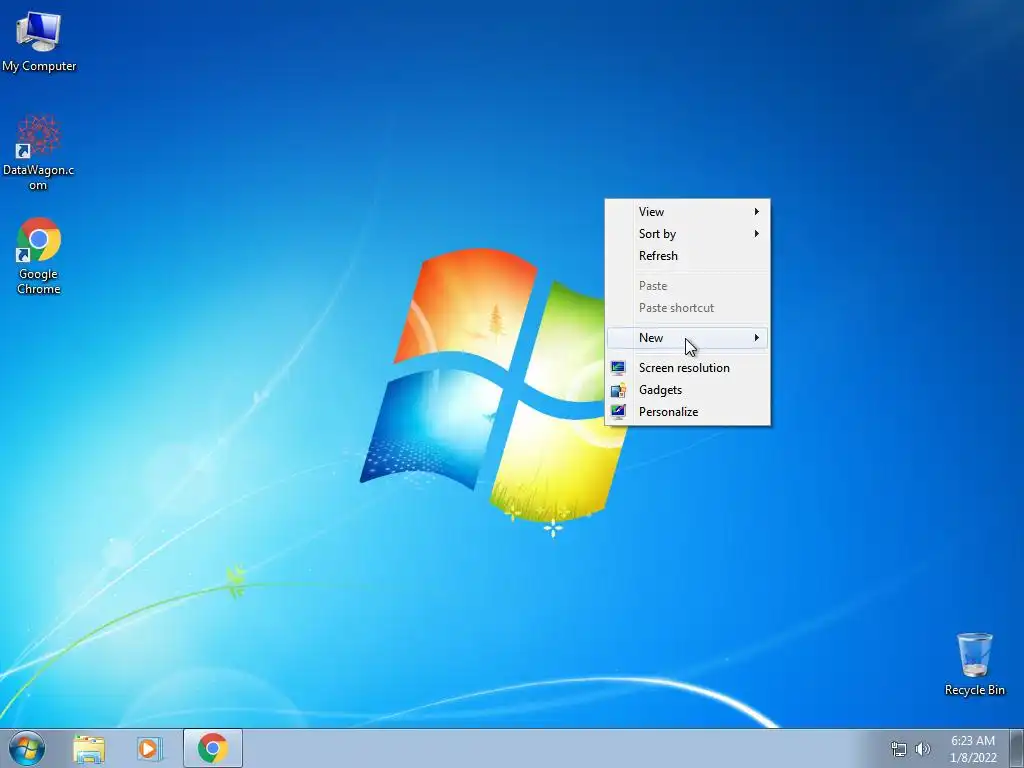Switch to Chrome in the taskbar
Image resolution: width=1024 pixels, height=768 pixels.
[x=213, y=748]
